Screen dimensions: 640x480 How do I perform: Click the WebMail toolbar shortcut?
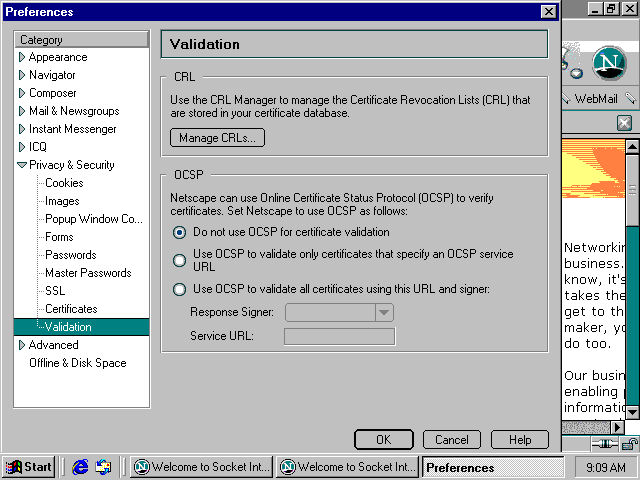coord(596,98)
